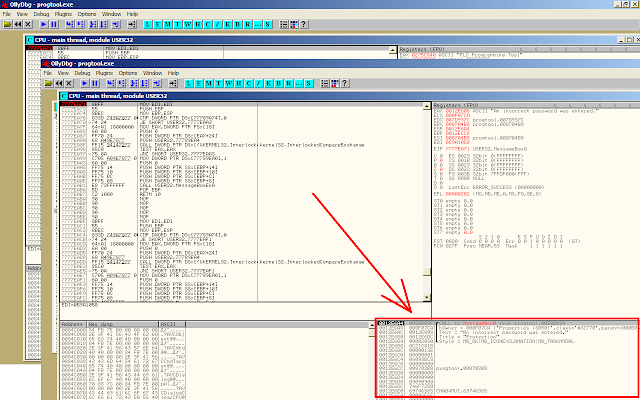This screenshot has height=400, width=640.
Task: Click disassembly scrollbar up arrow, front CPU window
Action: point(427,106)
